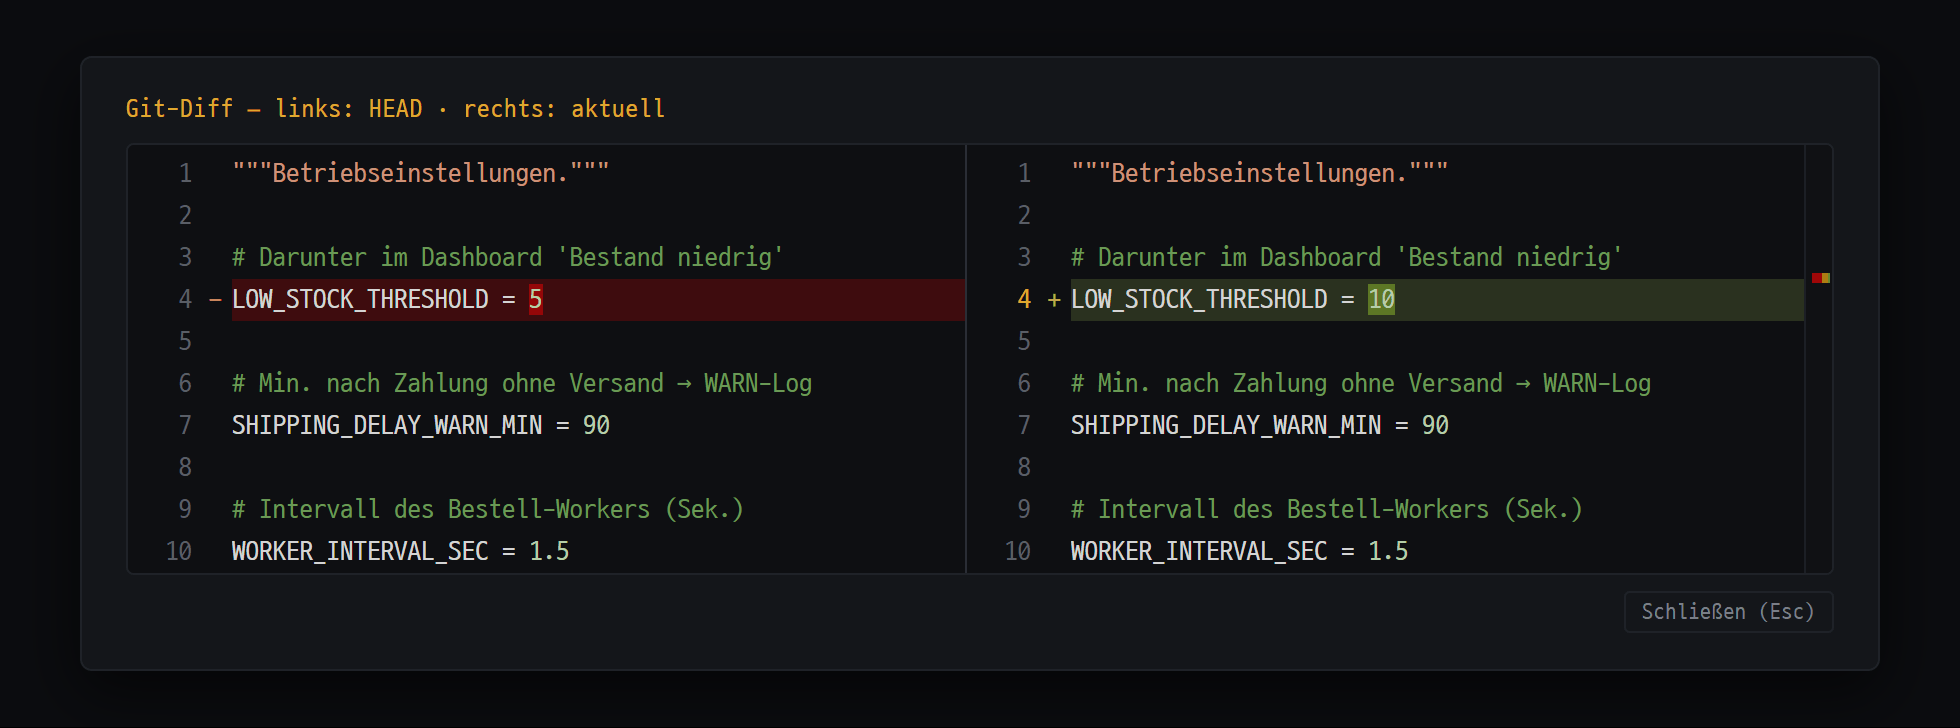Click the 'Bestand niedrig' comment in the left pane

(507, 257)
